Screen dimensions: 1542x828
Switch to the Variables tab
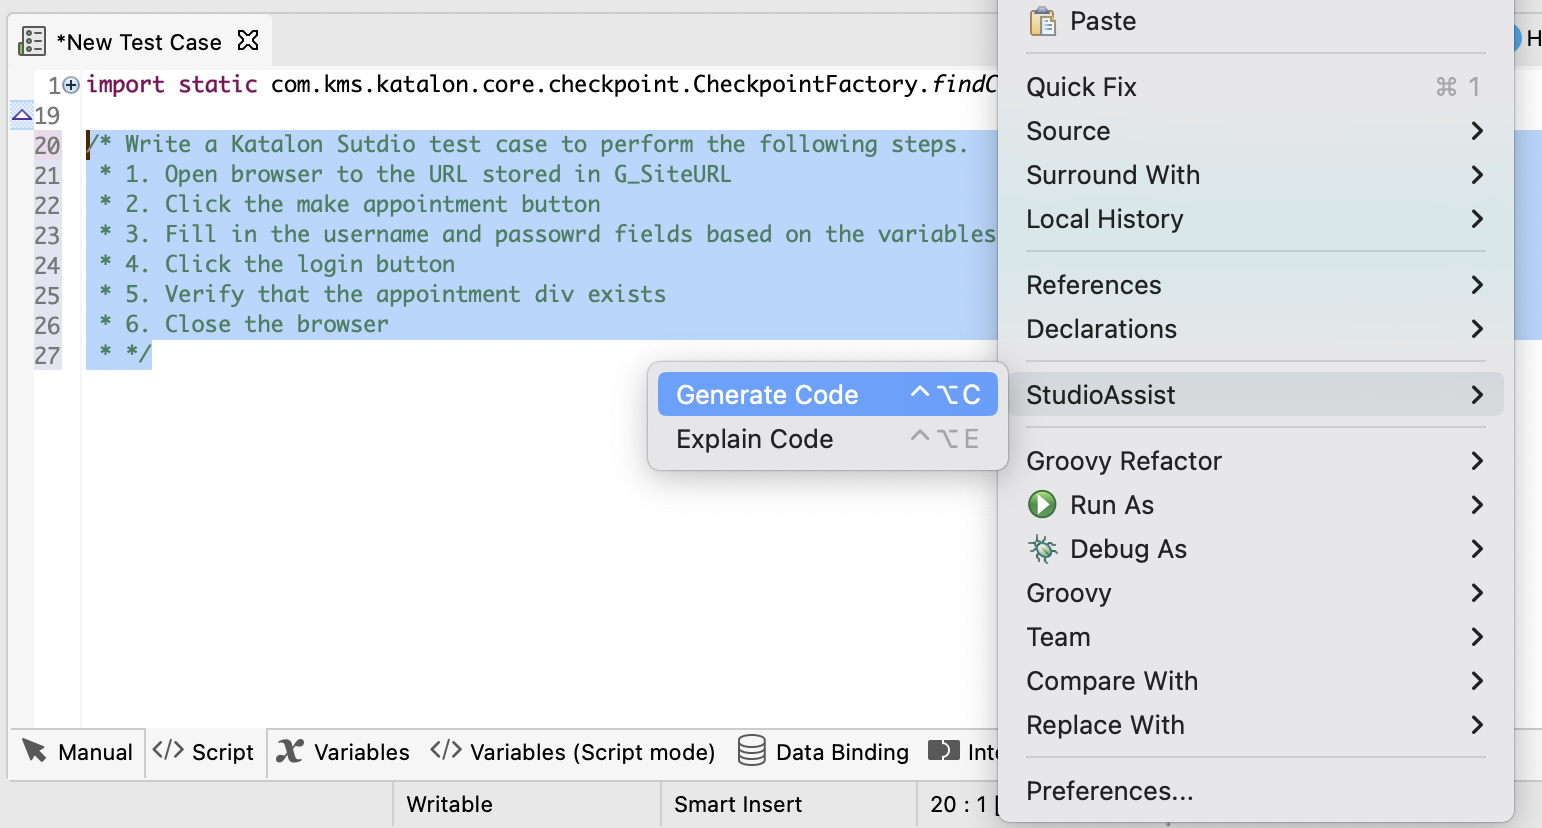(345, 752)
